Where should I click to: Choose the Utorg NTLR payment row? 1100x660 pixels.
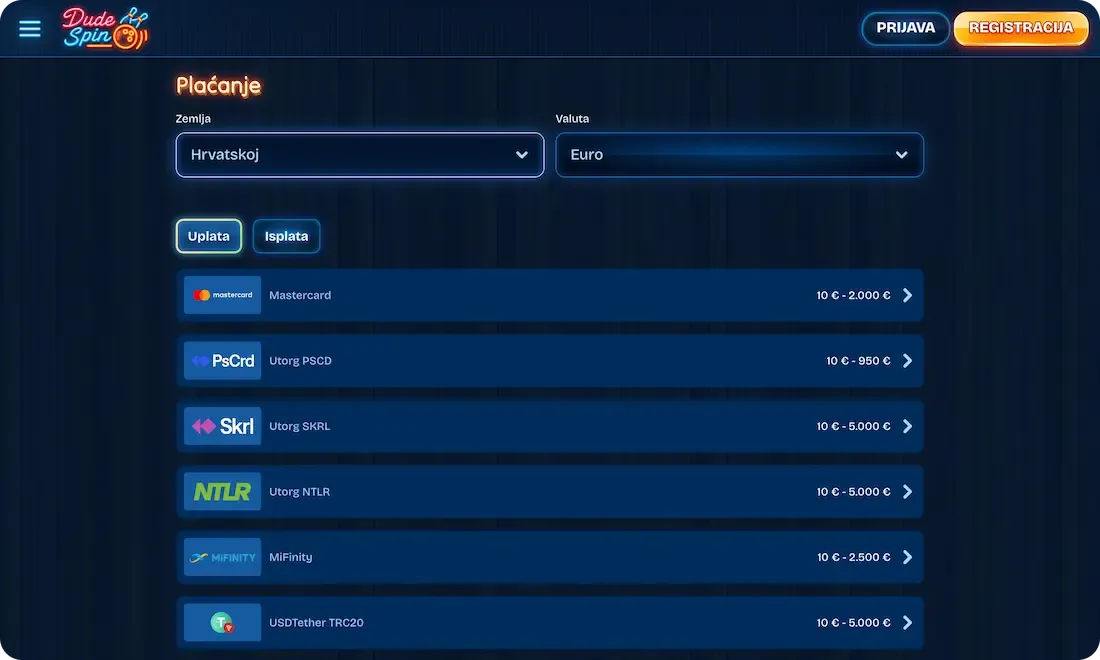coord(550,492)
